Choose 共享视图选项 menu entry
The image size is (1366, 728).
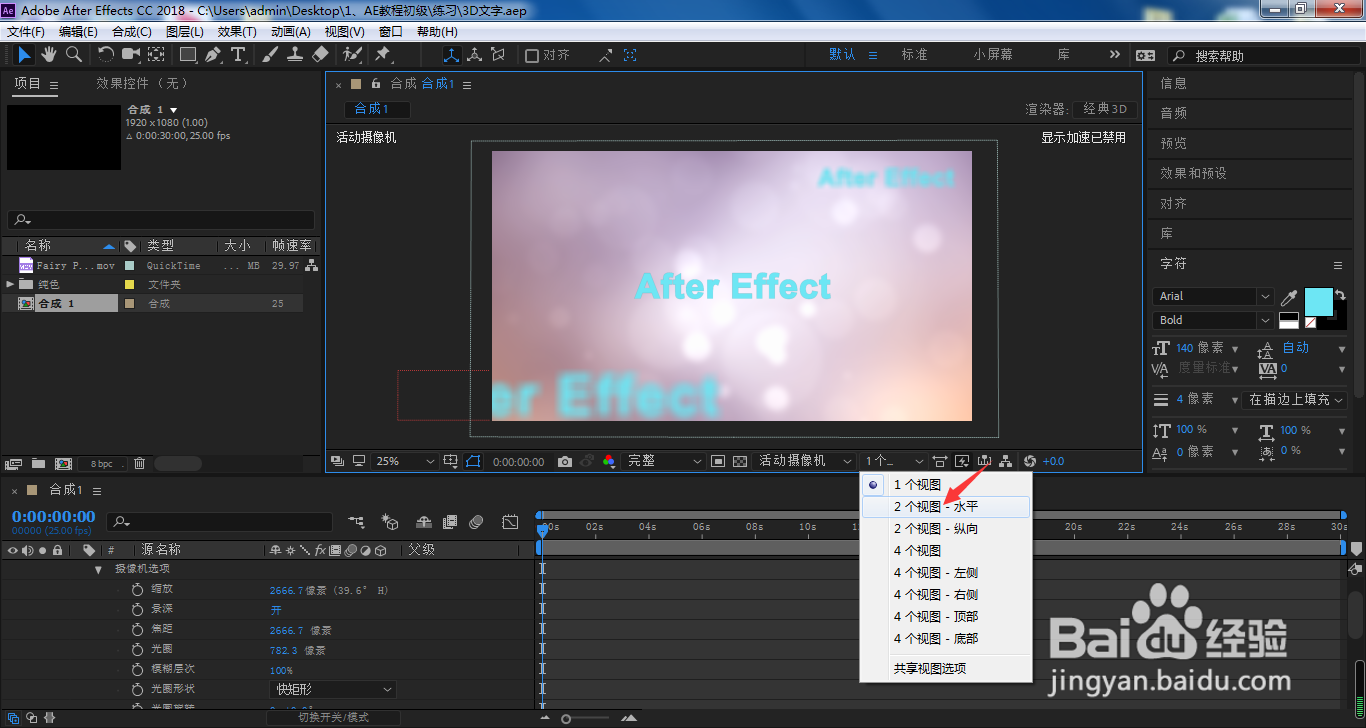947,668
